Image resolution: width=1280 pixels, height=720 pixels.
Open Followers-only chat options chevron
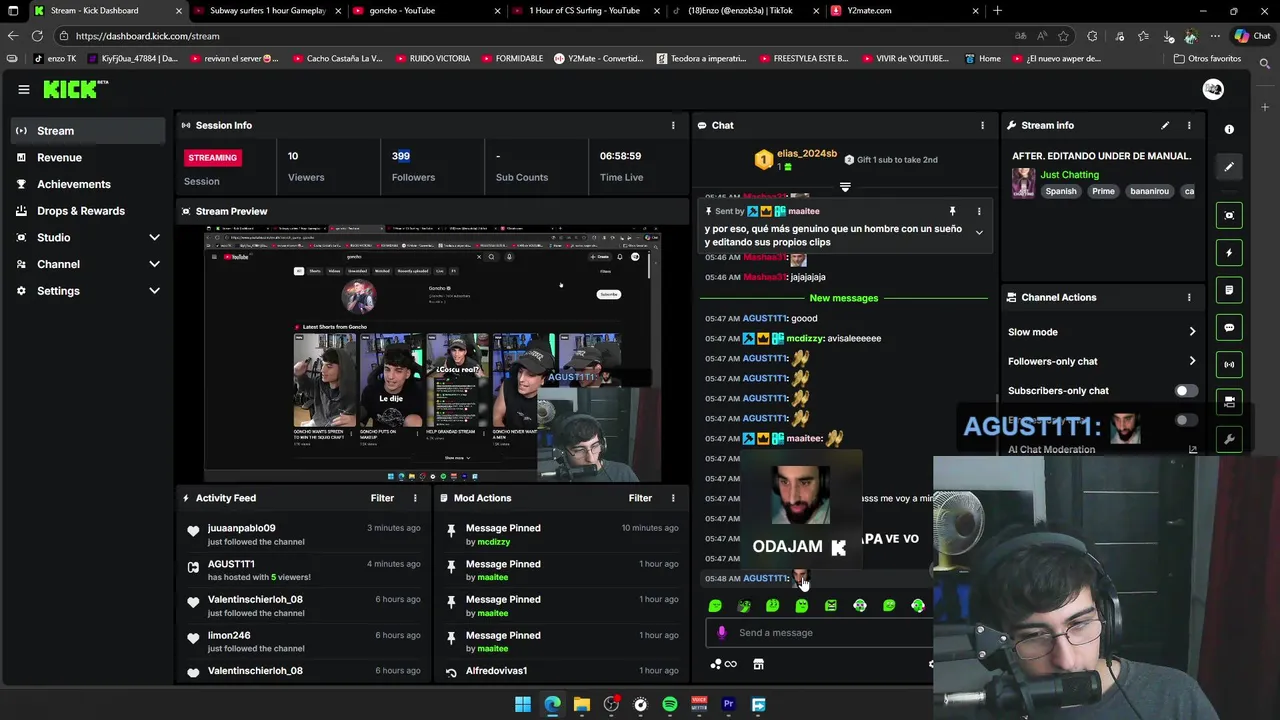tap(1192, 361)
